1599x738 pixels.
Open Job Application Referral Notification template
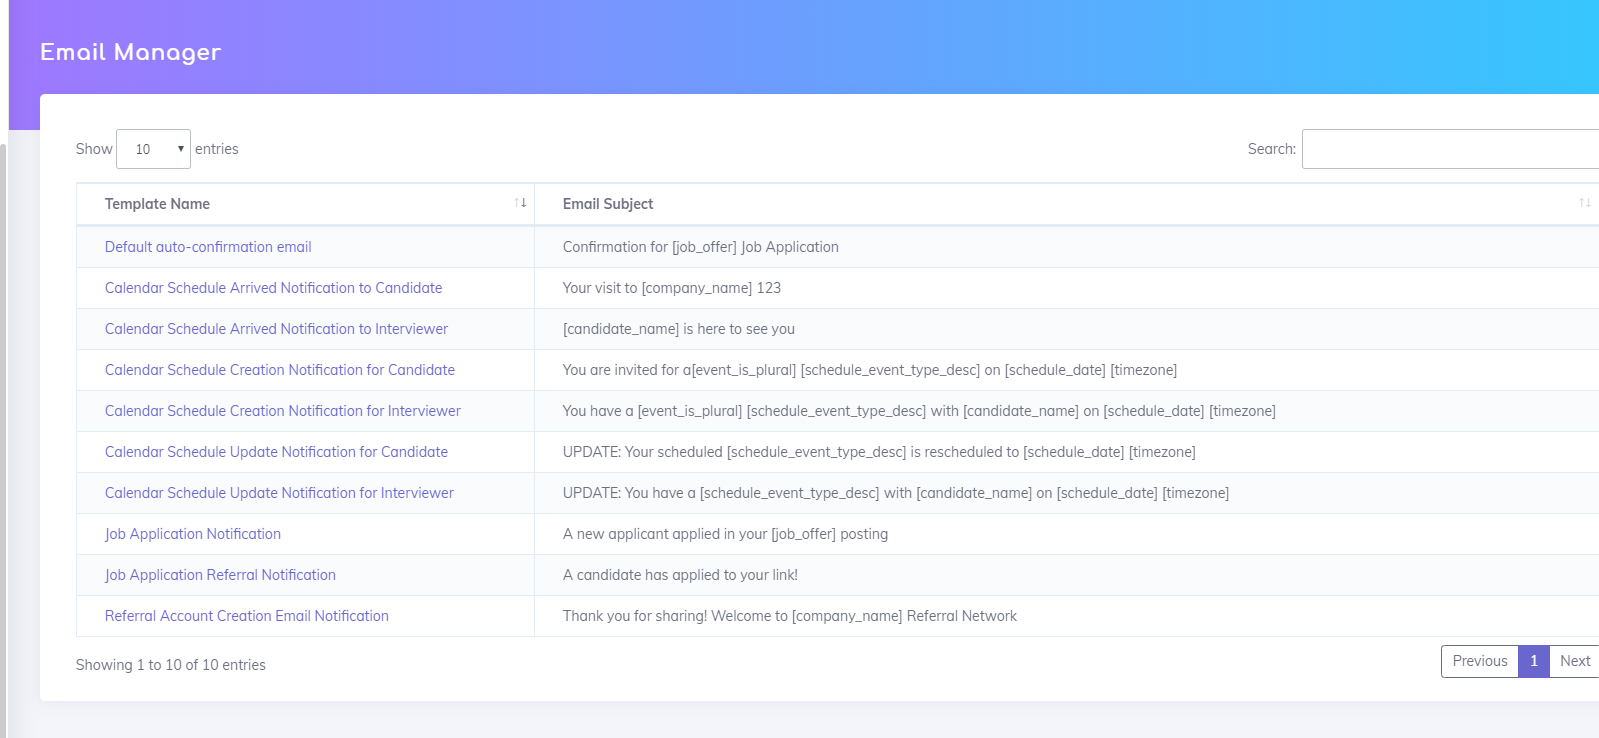pyautogui.click(x=220, y=575)
